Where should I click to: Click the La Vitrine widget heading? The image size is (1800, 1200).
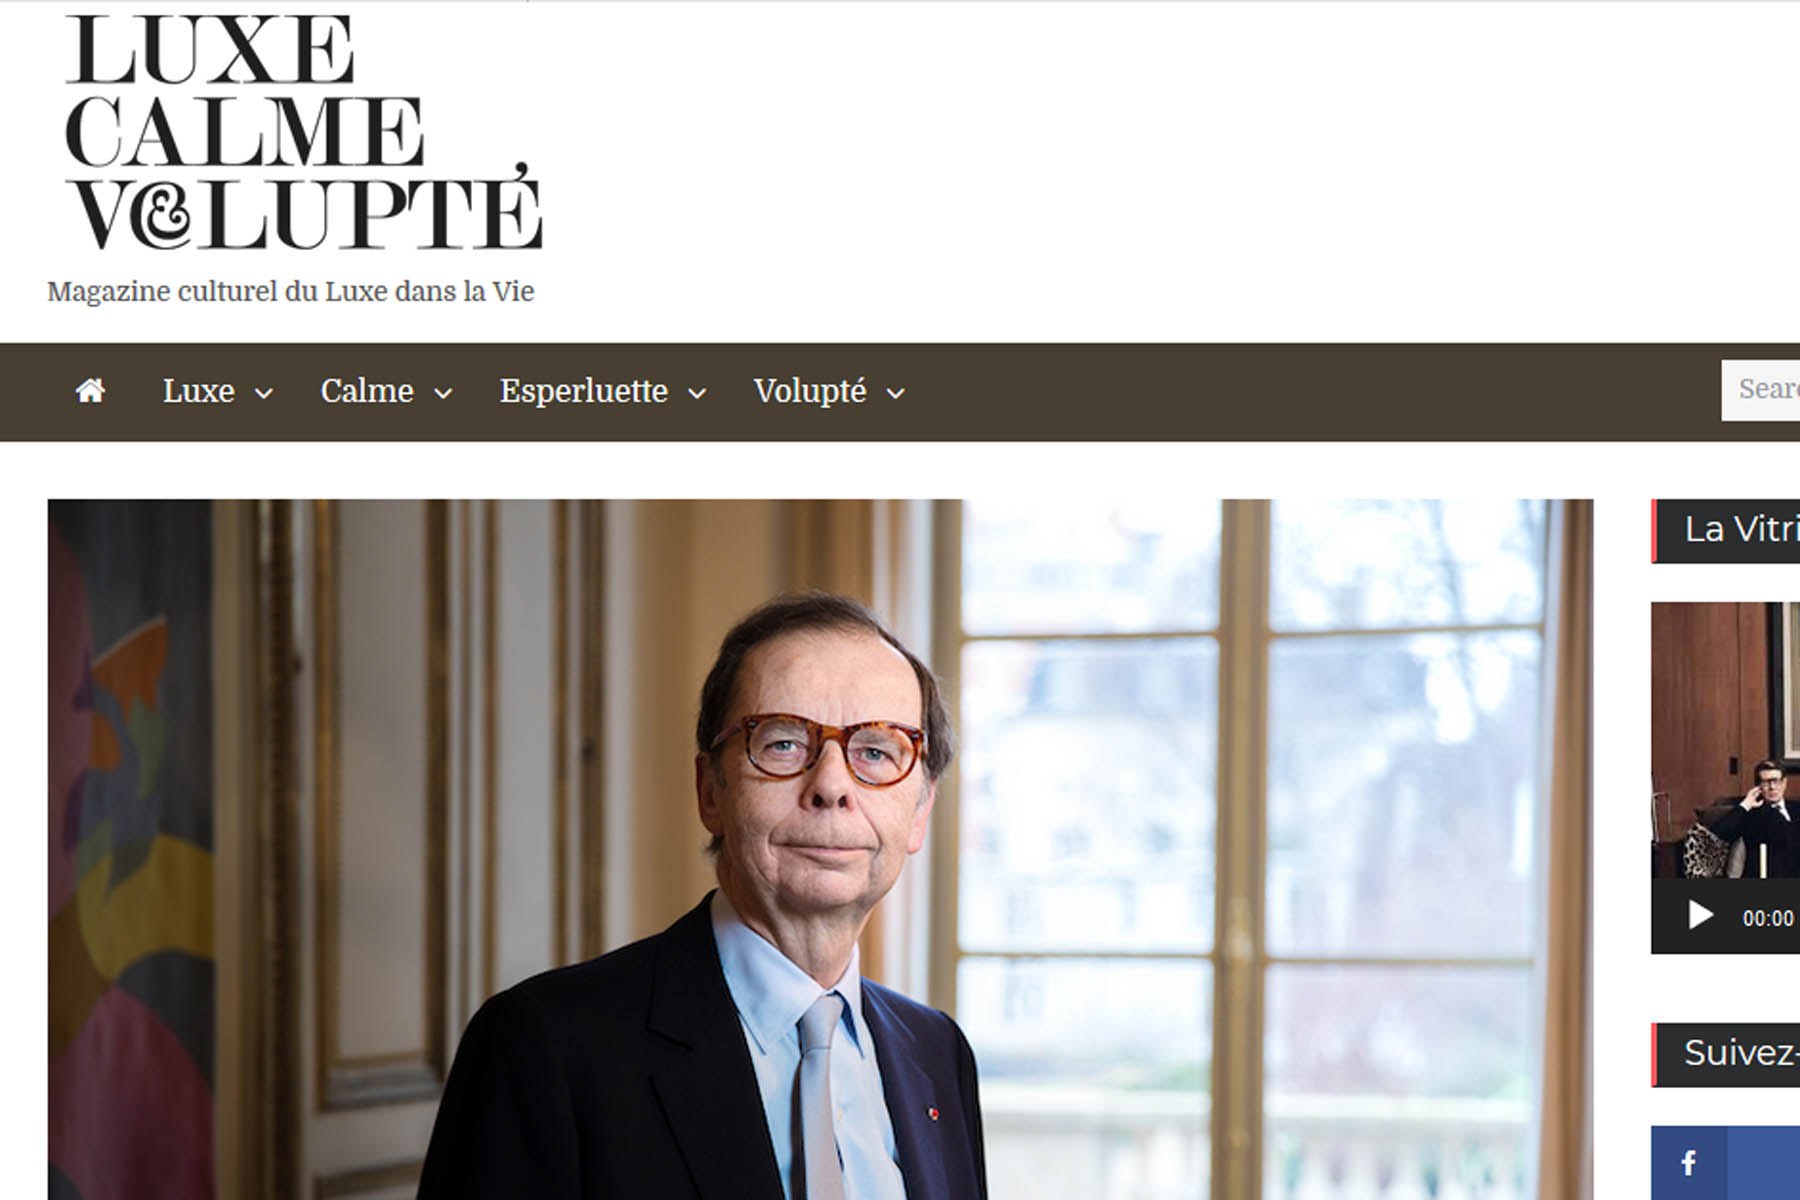click(x=1742, y=529)
